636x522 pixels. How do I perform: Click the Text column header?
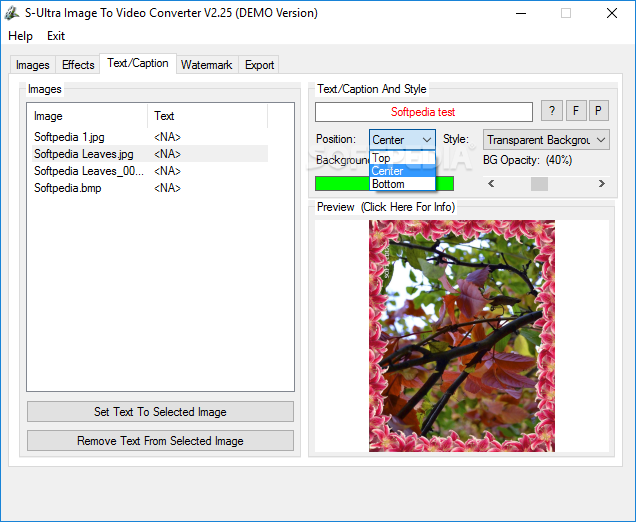[x=207, y=116]
